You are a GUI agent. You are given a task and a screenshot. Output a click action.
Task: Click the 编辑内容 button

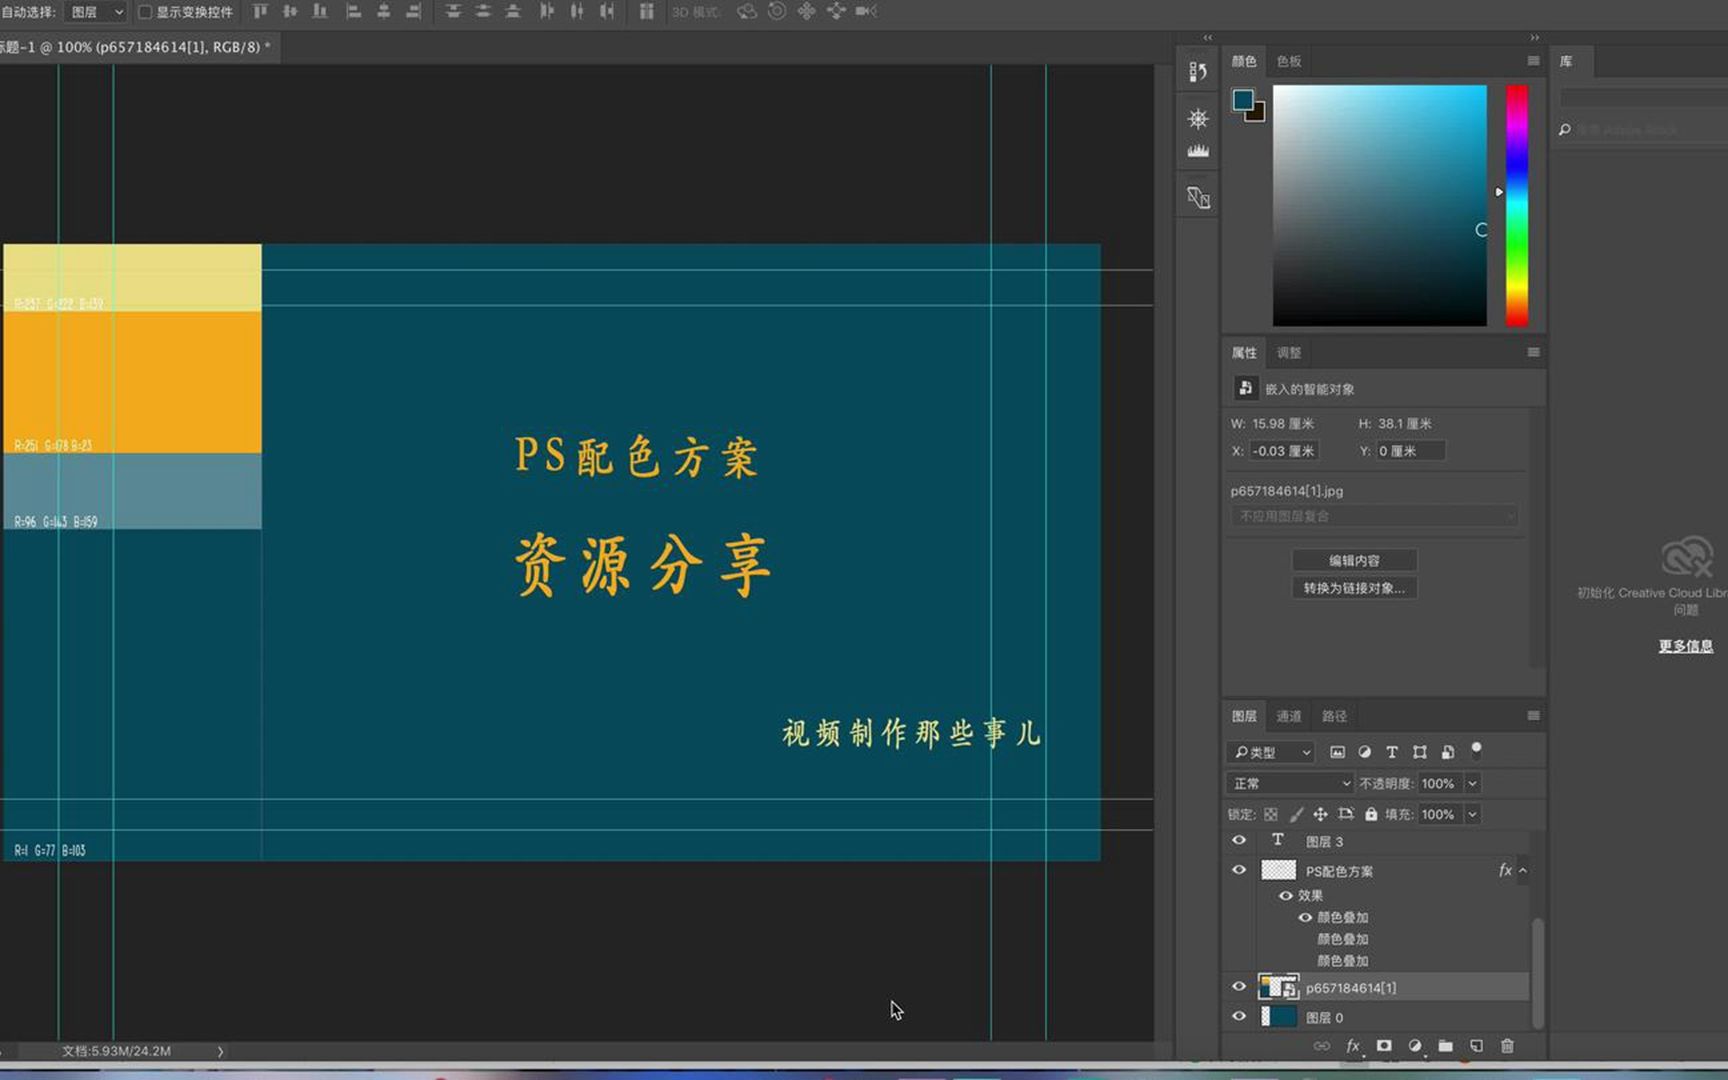(1354, 560)
